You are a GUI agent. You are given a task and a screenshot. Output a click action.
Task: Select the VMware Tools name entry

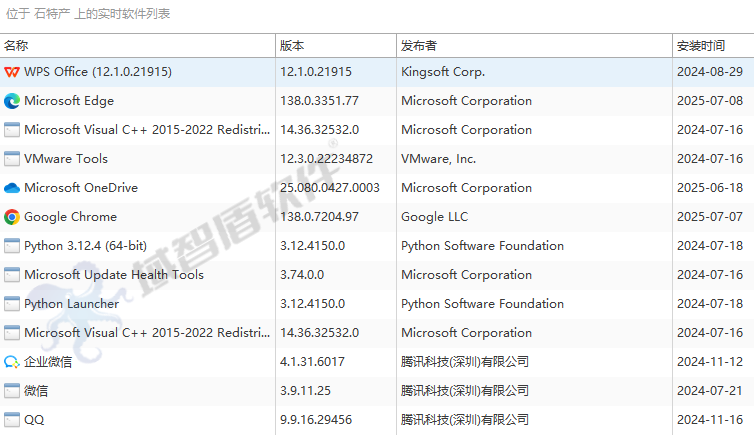coord(66,159)
